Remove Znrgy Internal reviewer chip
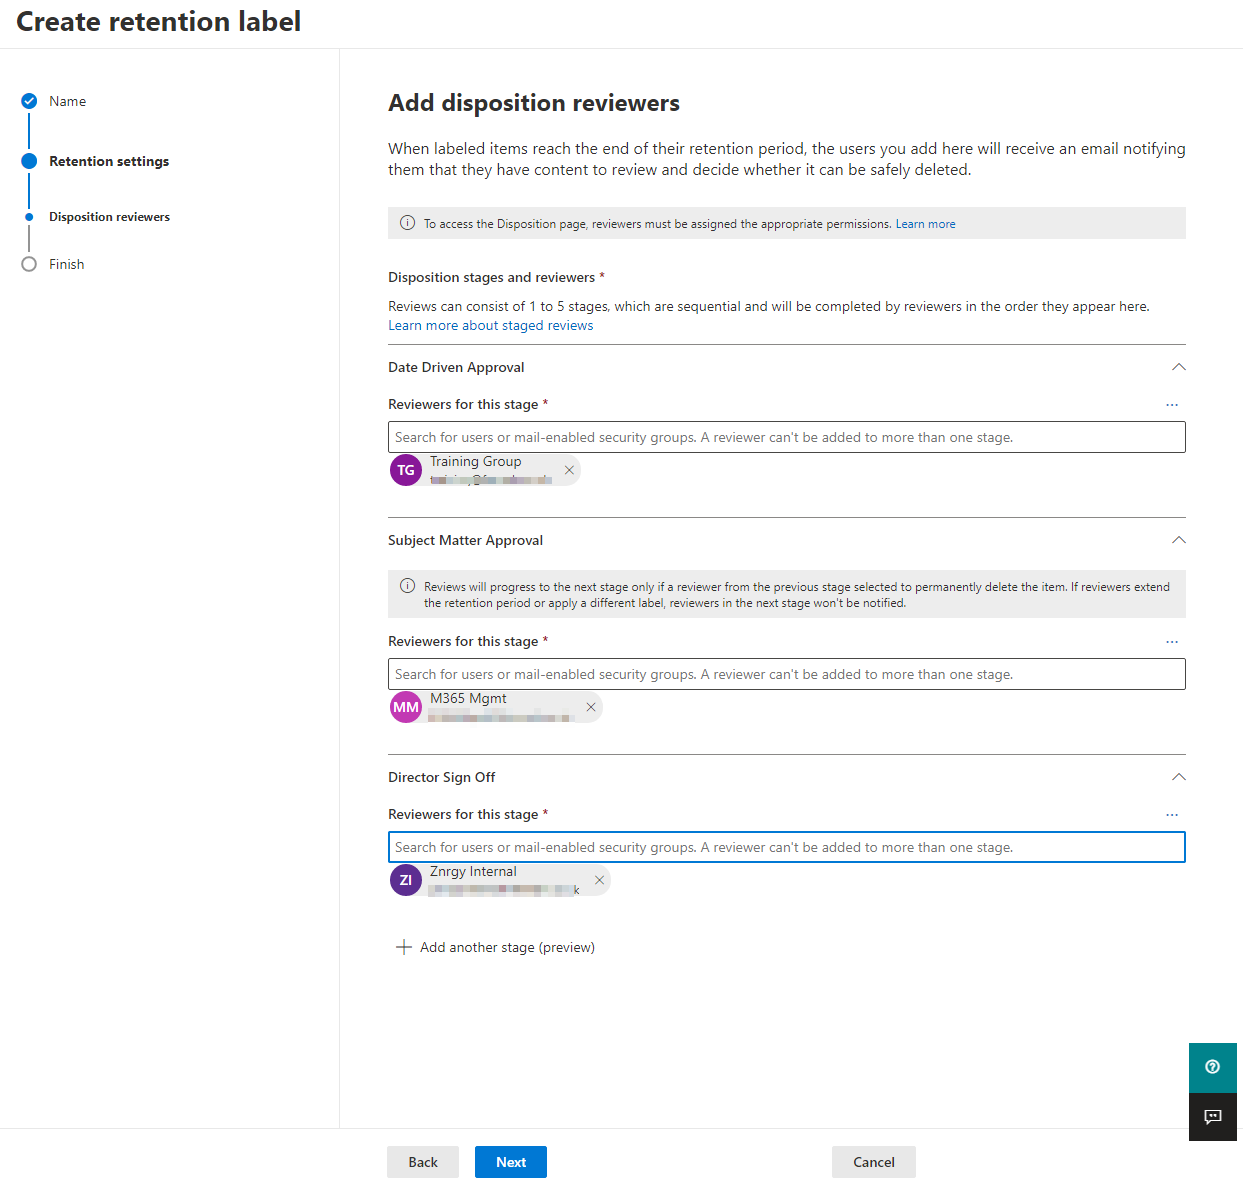Screen dimensions: 1243x1184 (599, 880)
